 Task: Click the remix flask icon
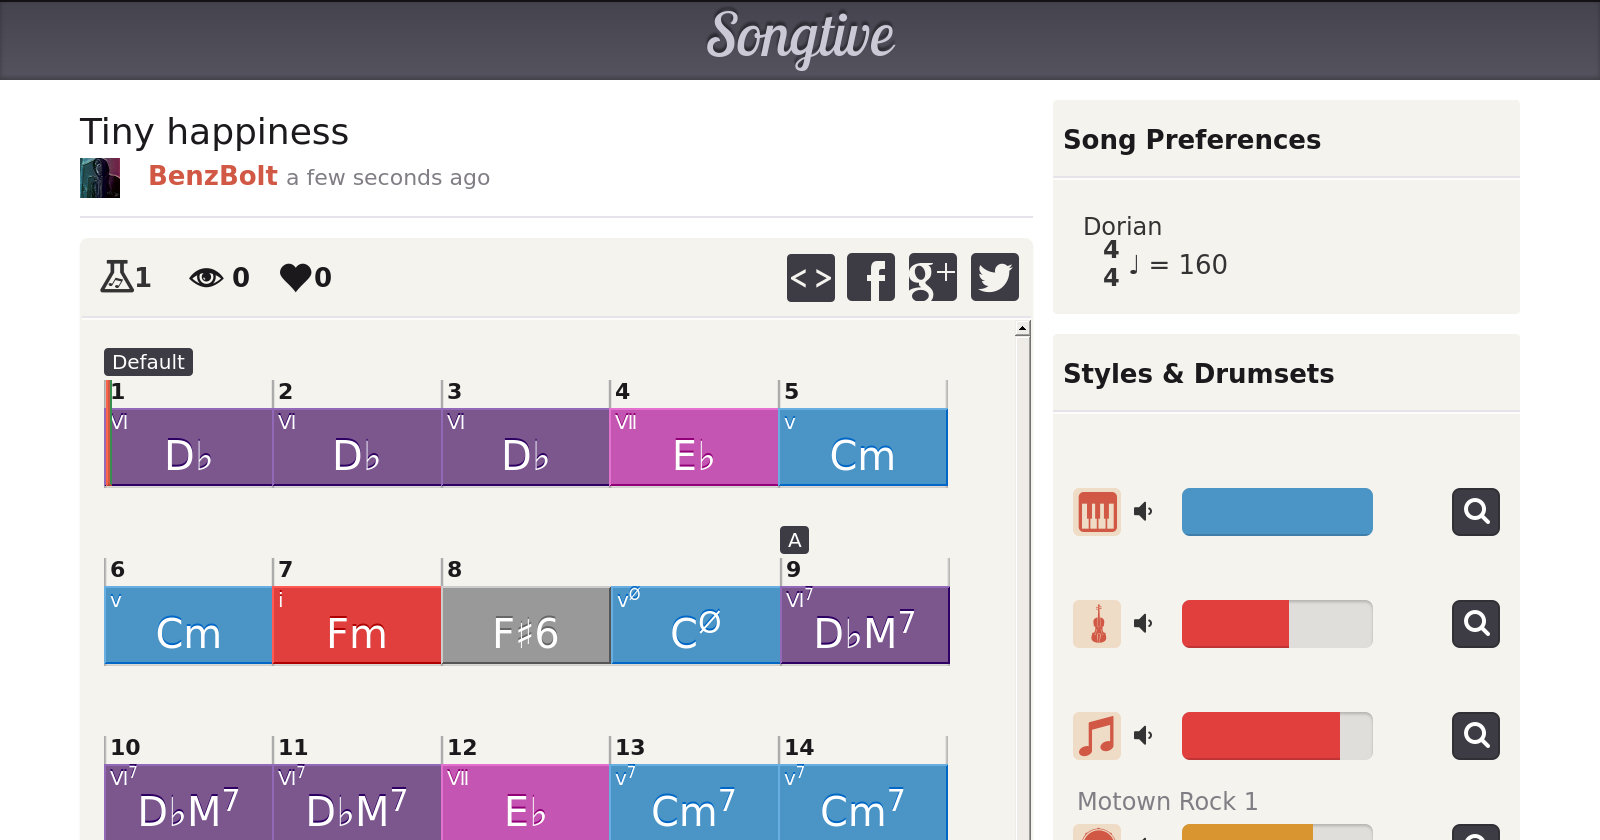point(117,276)
